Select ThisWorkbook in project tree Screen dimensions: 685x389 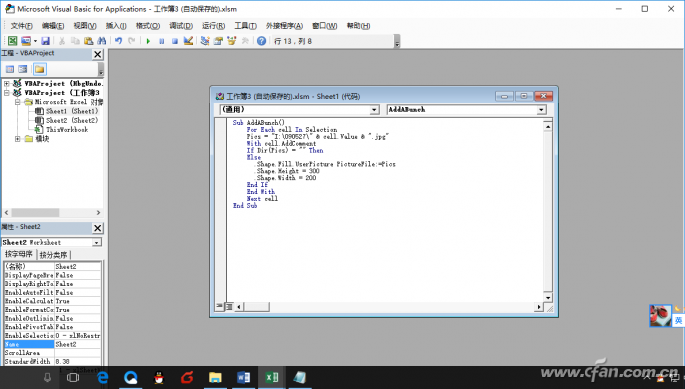point(67,129)
